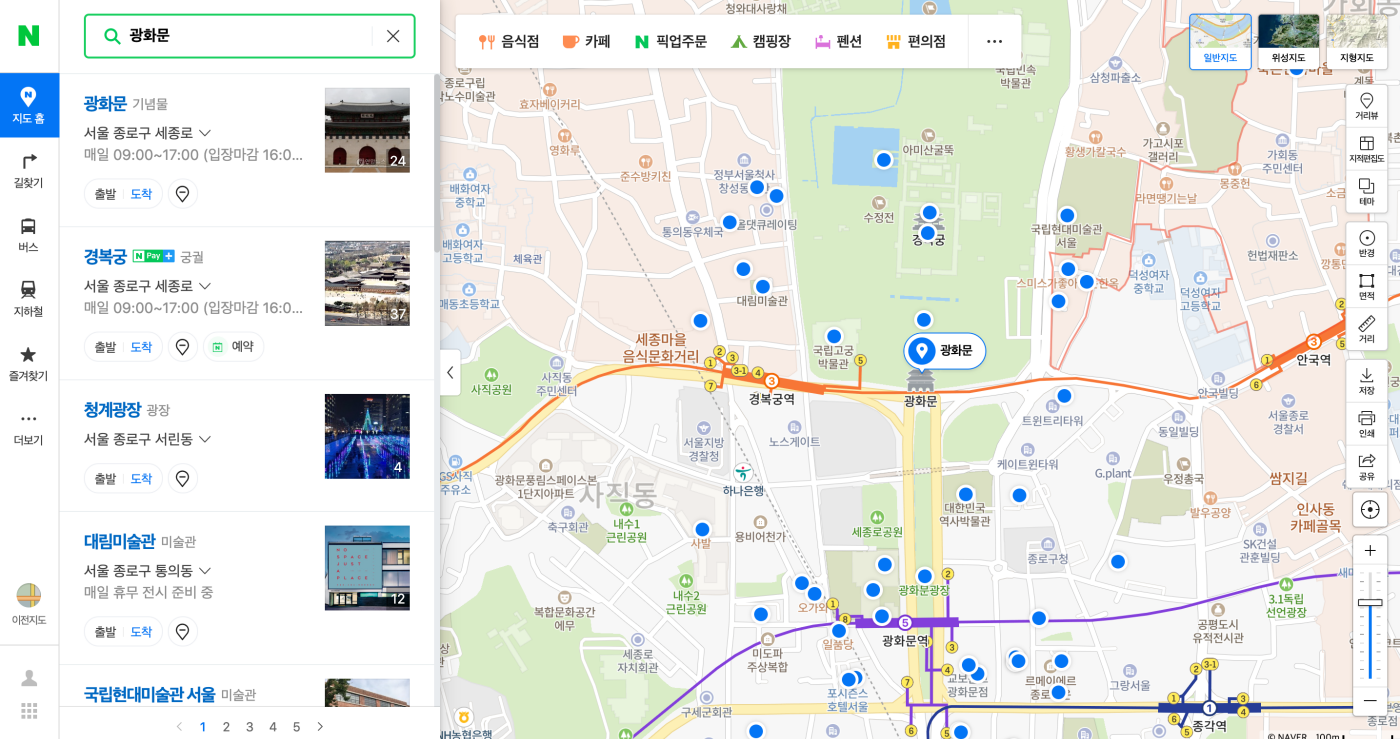Open the 지도 홈 map home

pyautogui.click(x=29, y=104)
